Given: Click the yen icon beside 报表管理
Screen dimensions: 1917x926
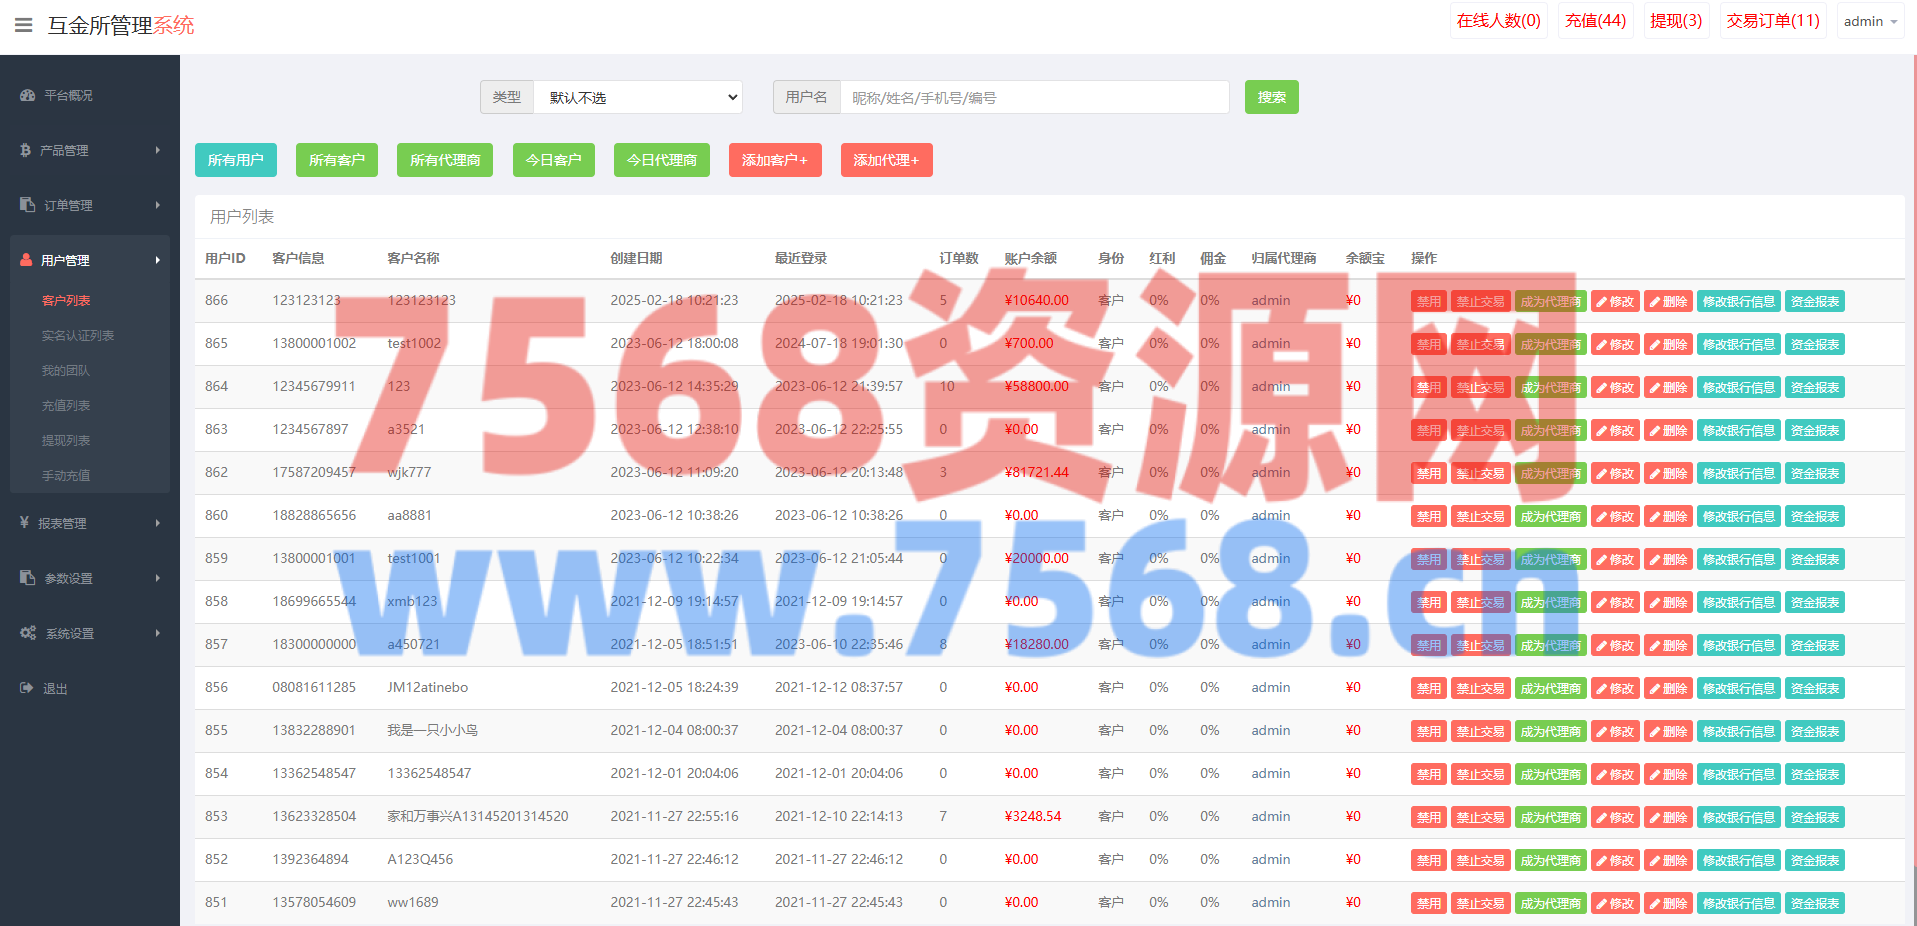Looking at the screenshot, I should [x=24, y=523].
